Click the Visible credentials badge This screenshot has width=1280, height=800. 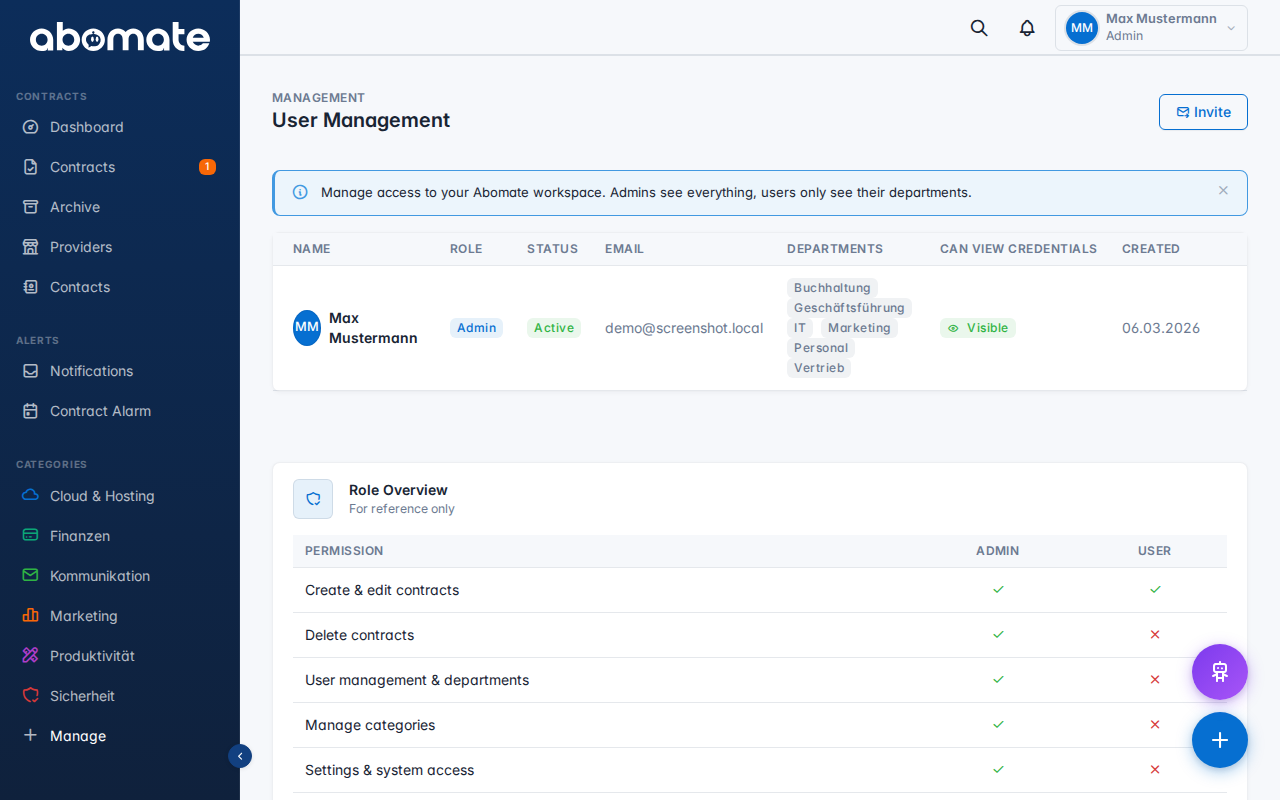point(978,328)
